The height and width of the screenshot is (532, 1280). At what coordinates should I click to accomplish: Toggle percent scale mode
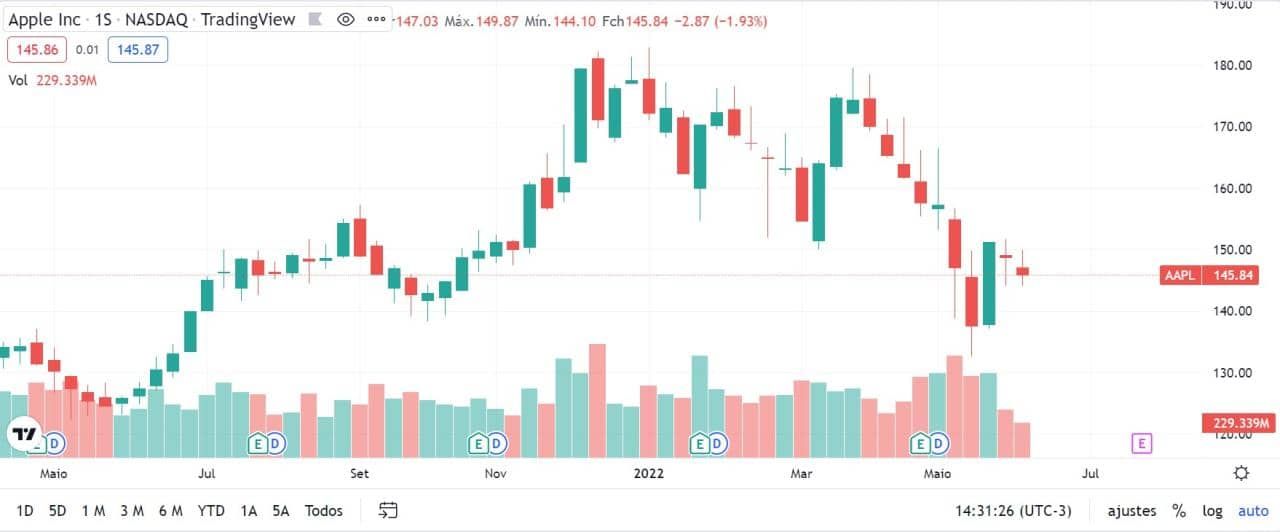pos(1179,511)
